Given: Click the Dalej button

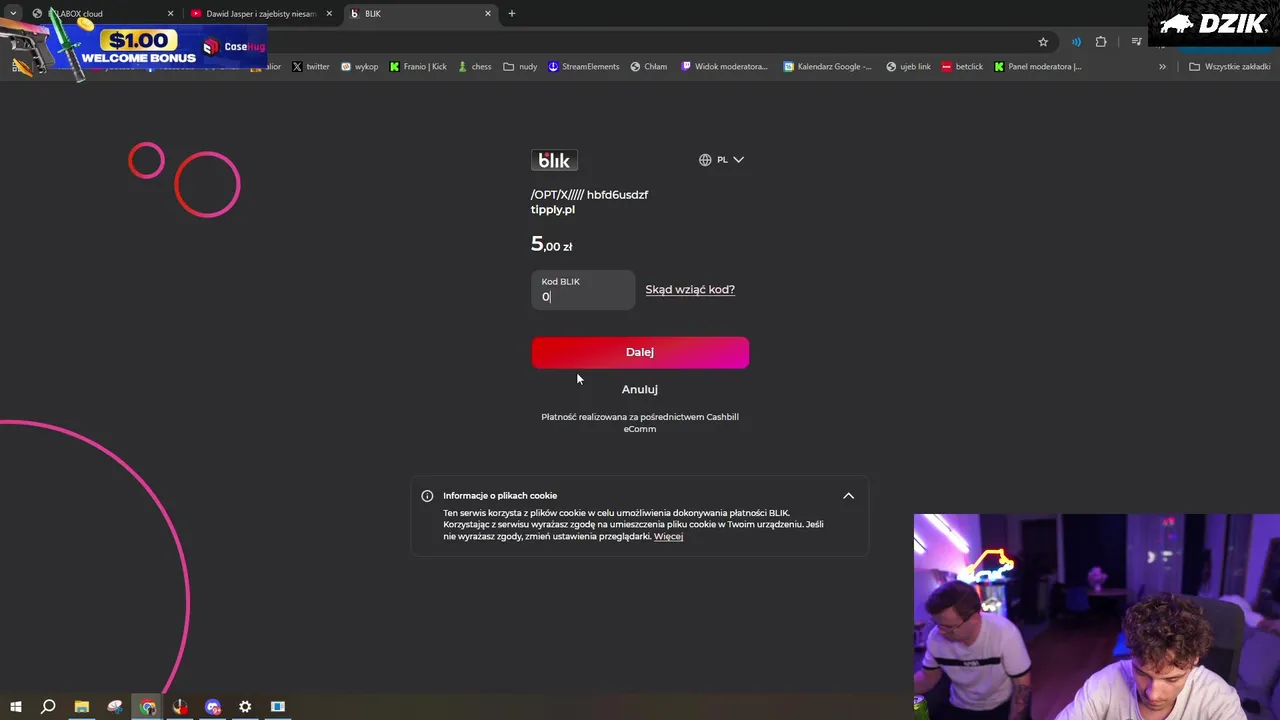Looking at the screenshot, I should [x=640, y=352].
